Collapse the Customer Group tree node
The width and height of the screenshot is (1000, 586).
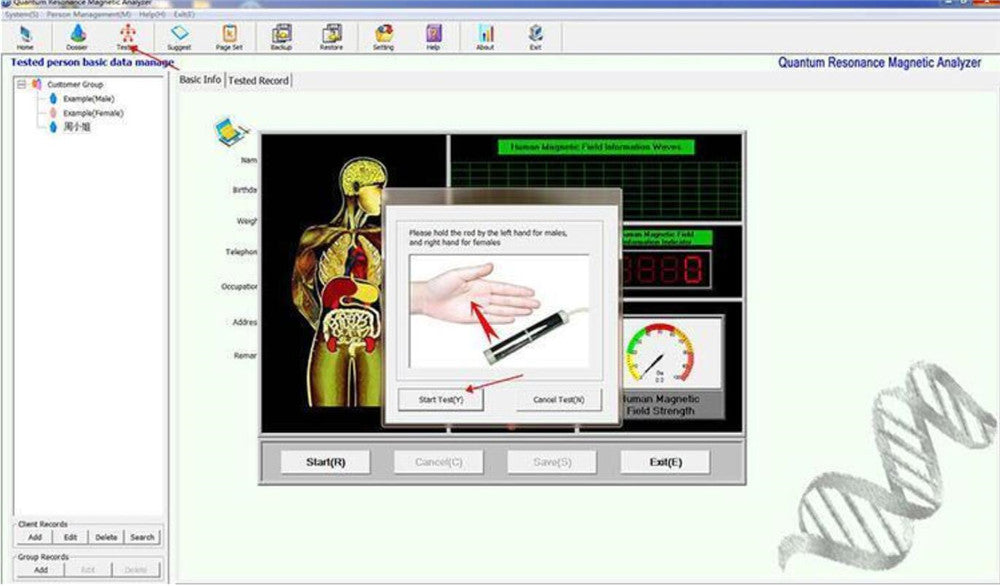[21, 85]
